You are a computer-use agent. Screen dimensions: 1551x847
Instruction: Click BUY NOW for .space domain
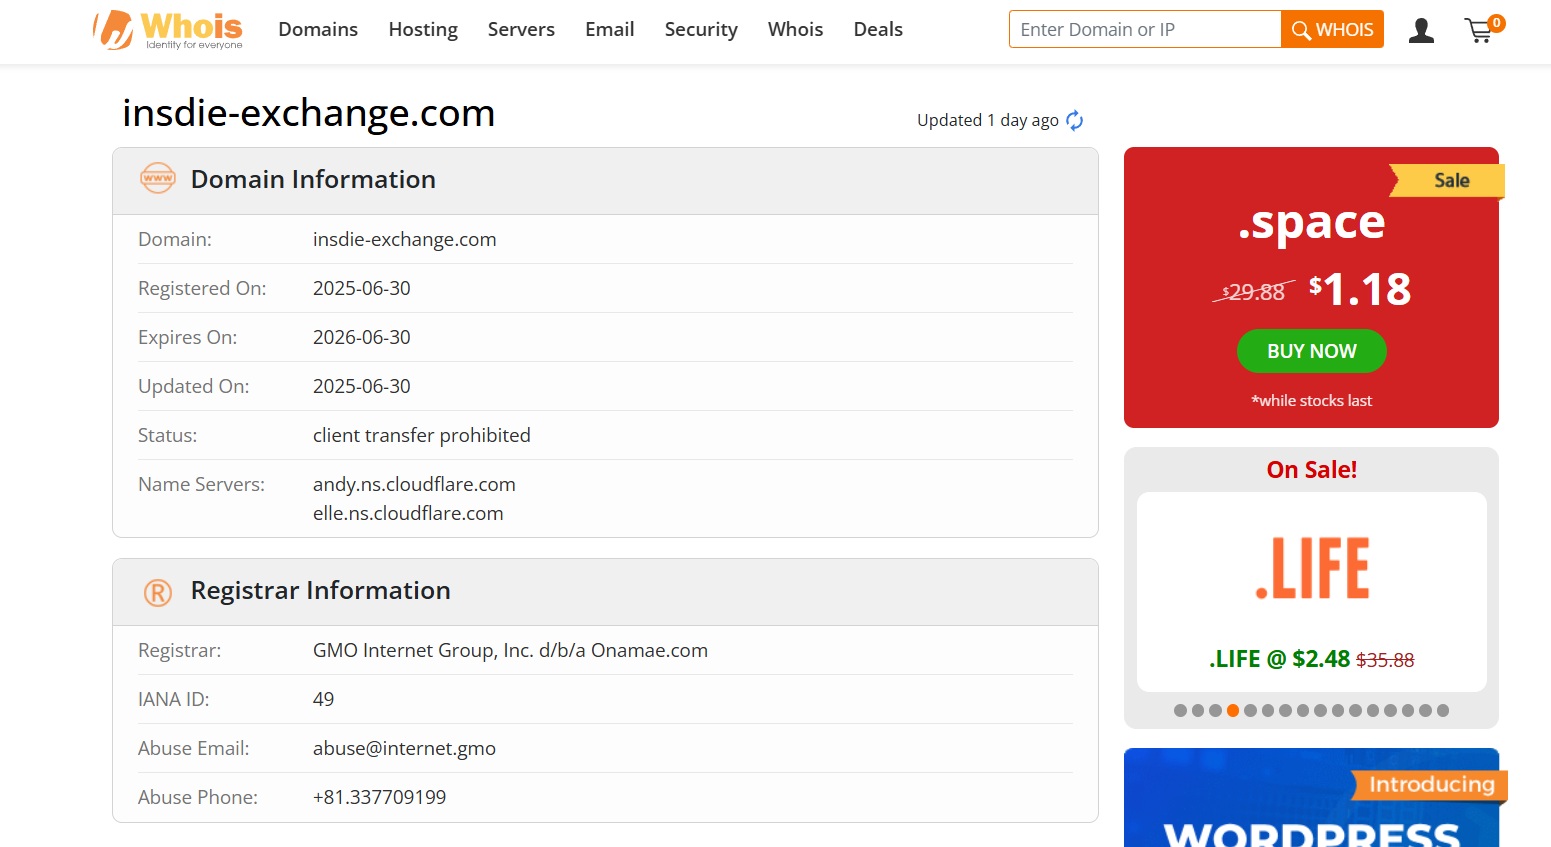click(1312, 351)
